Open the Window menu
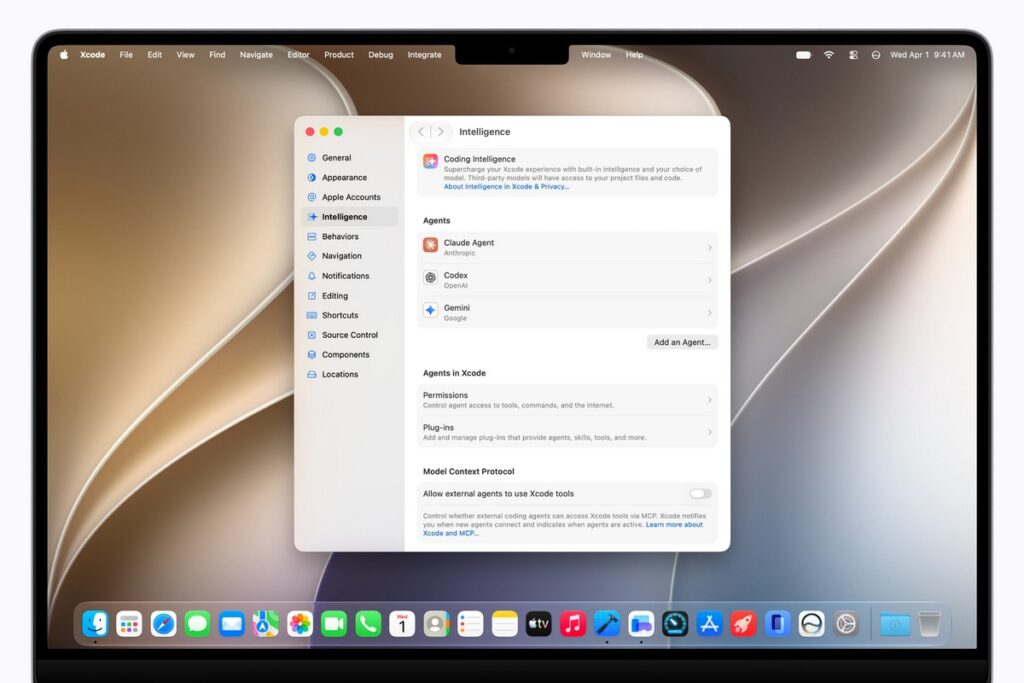1024x683 pixels. [596, 55]
